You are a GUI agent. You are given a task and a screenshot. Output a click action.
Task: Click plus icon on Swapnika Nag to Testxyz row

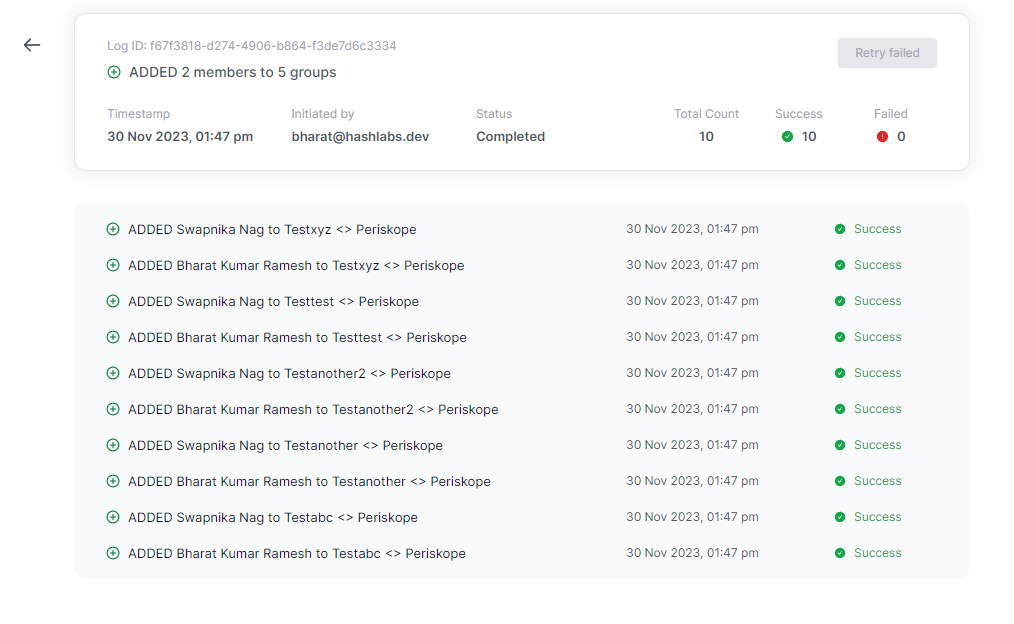coord(113,229)
